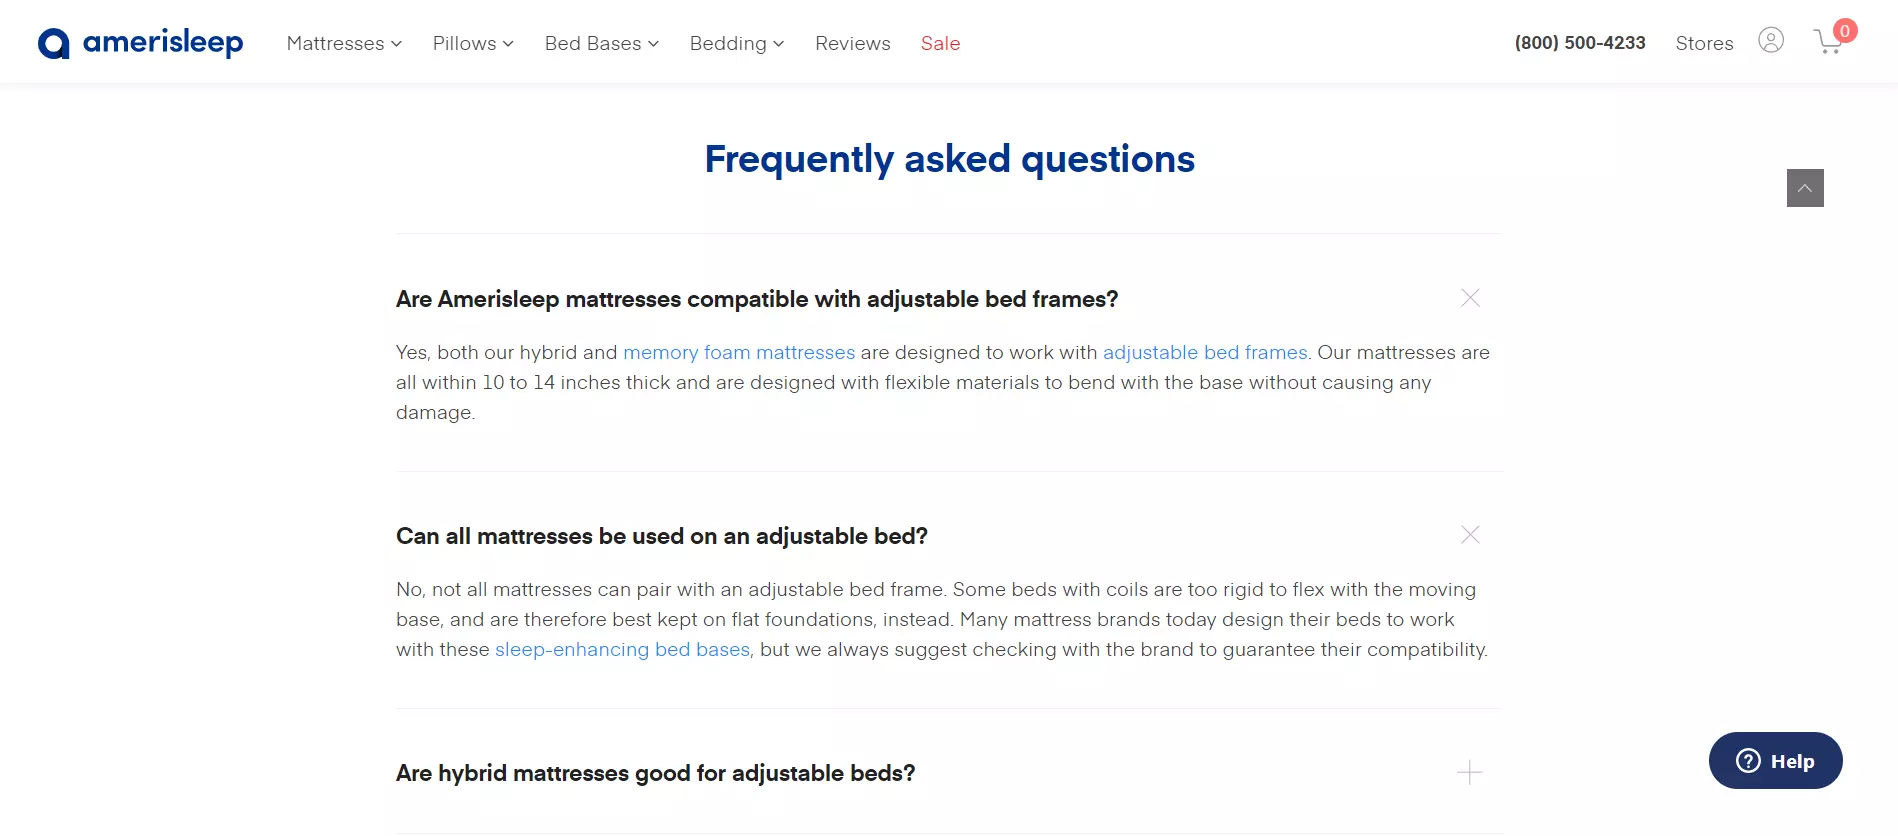Call the (800) 500-4233 phone number
Screen dimensions: 1898x836
point(1580,43)
